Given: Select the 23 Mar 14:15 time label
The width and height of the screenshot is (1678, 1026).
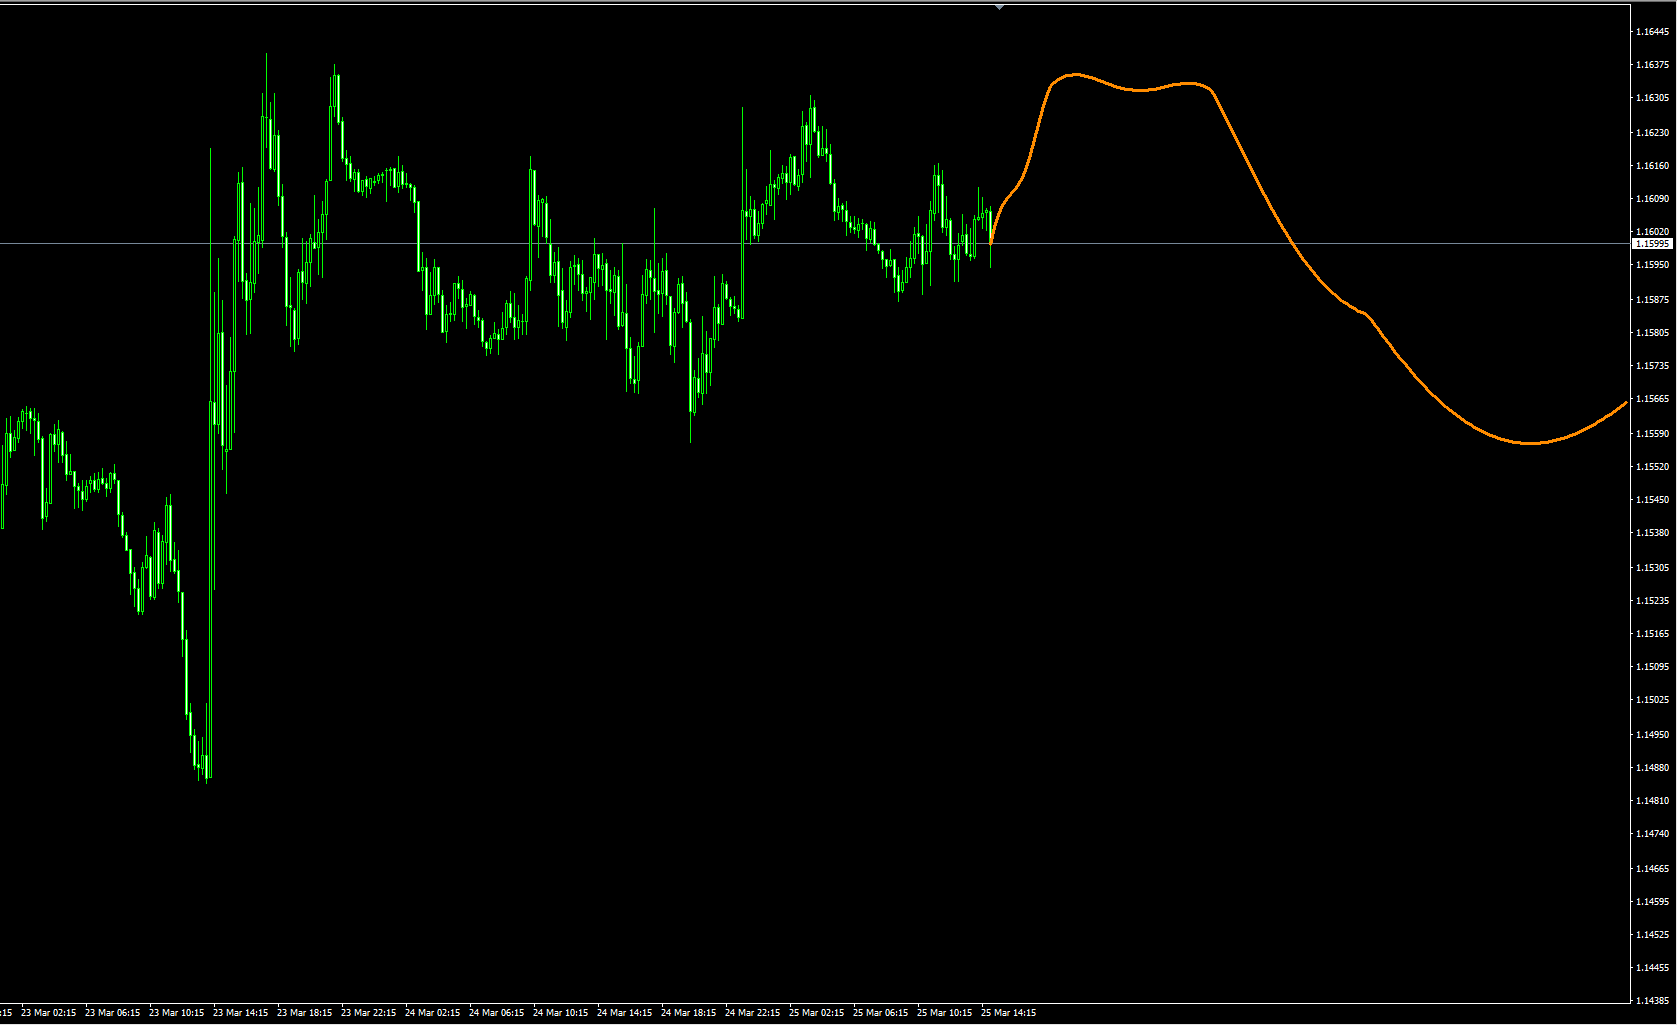Looking at the screenshot, I should [240, 1013].
